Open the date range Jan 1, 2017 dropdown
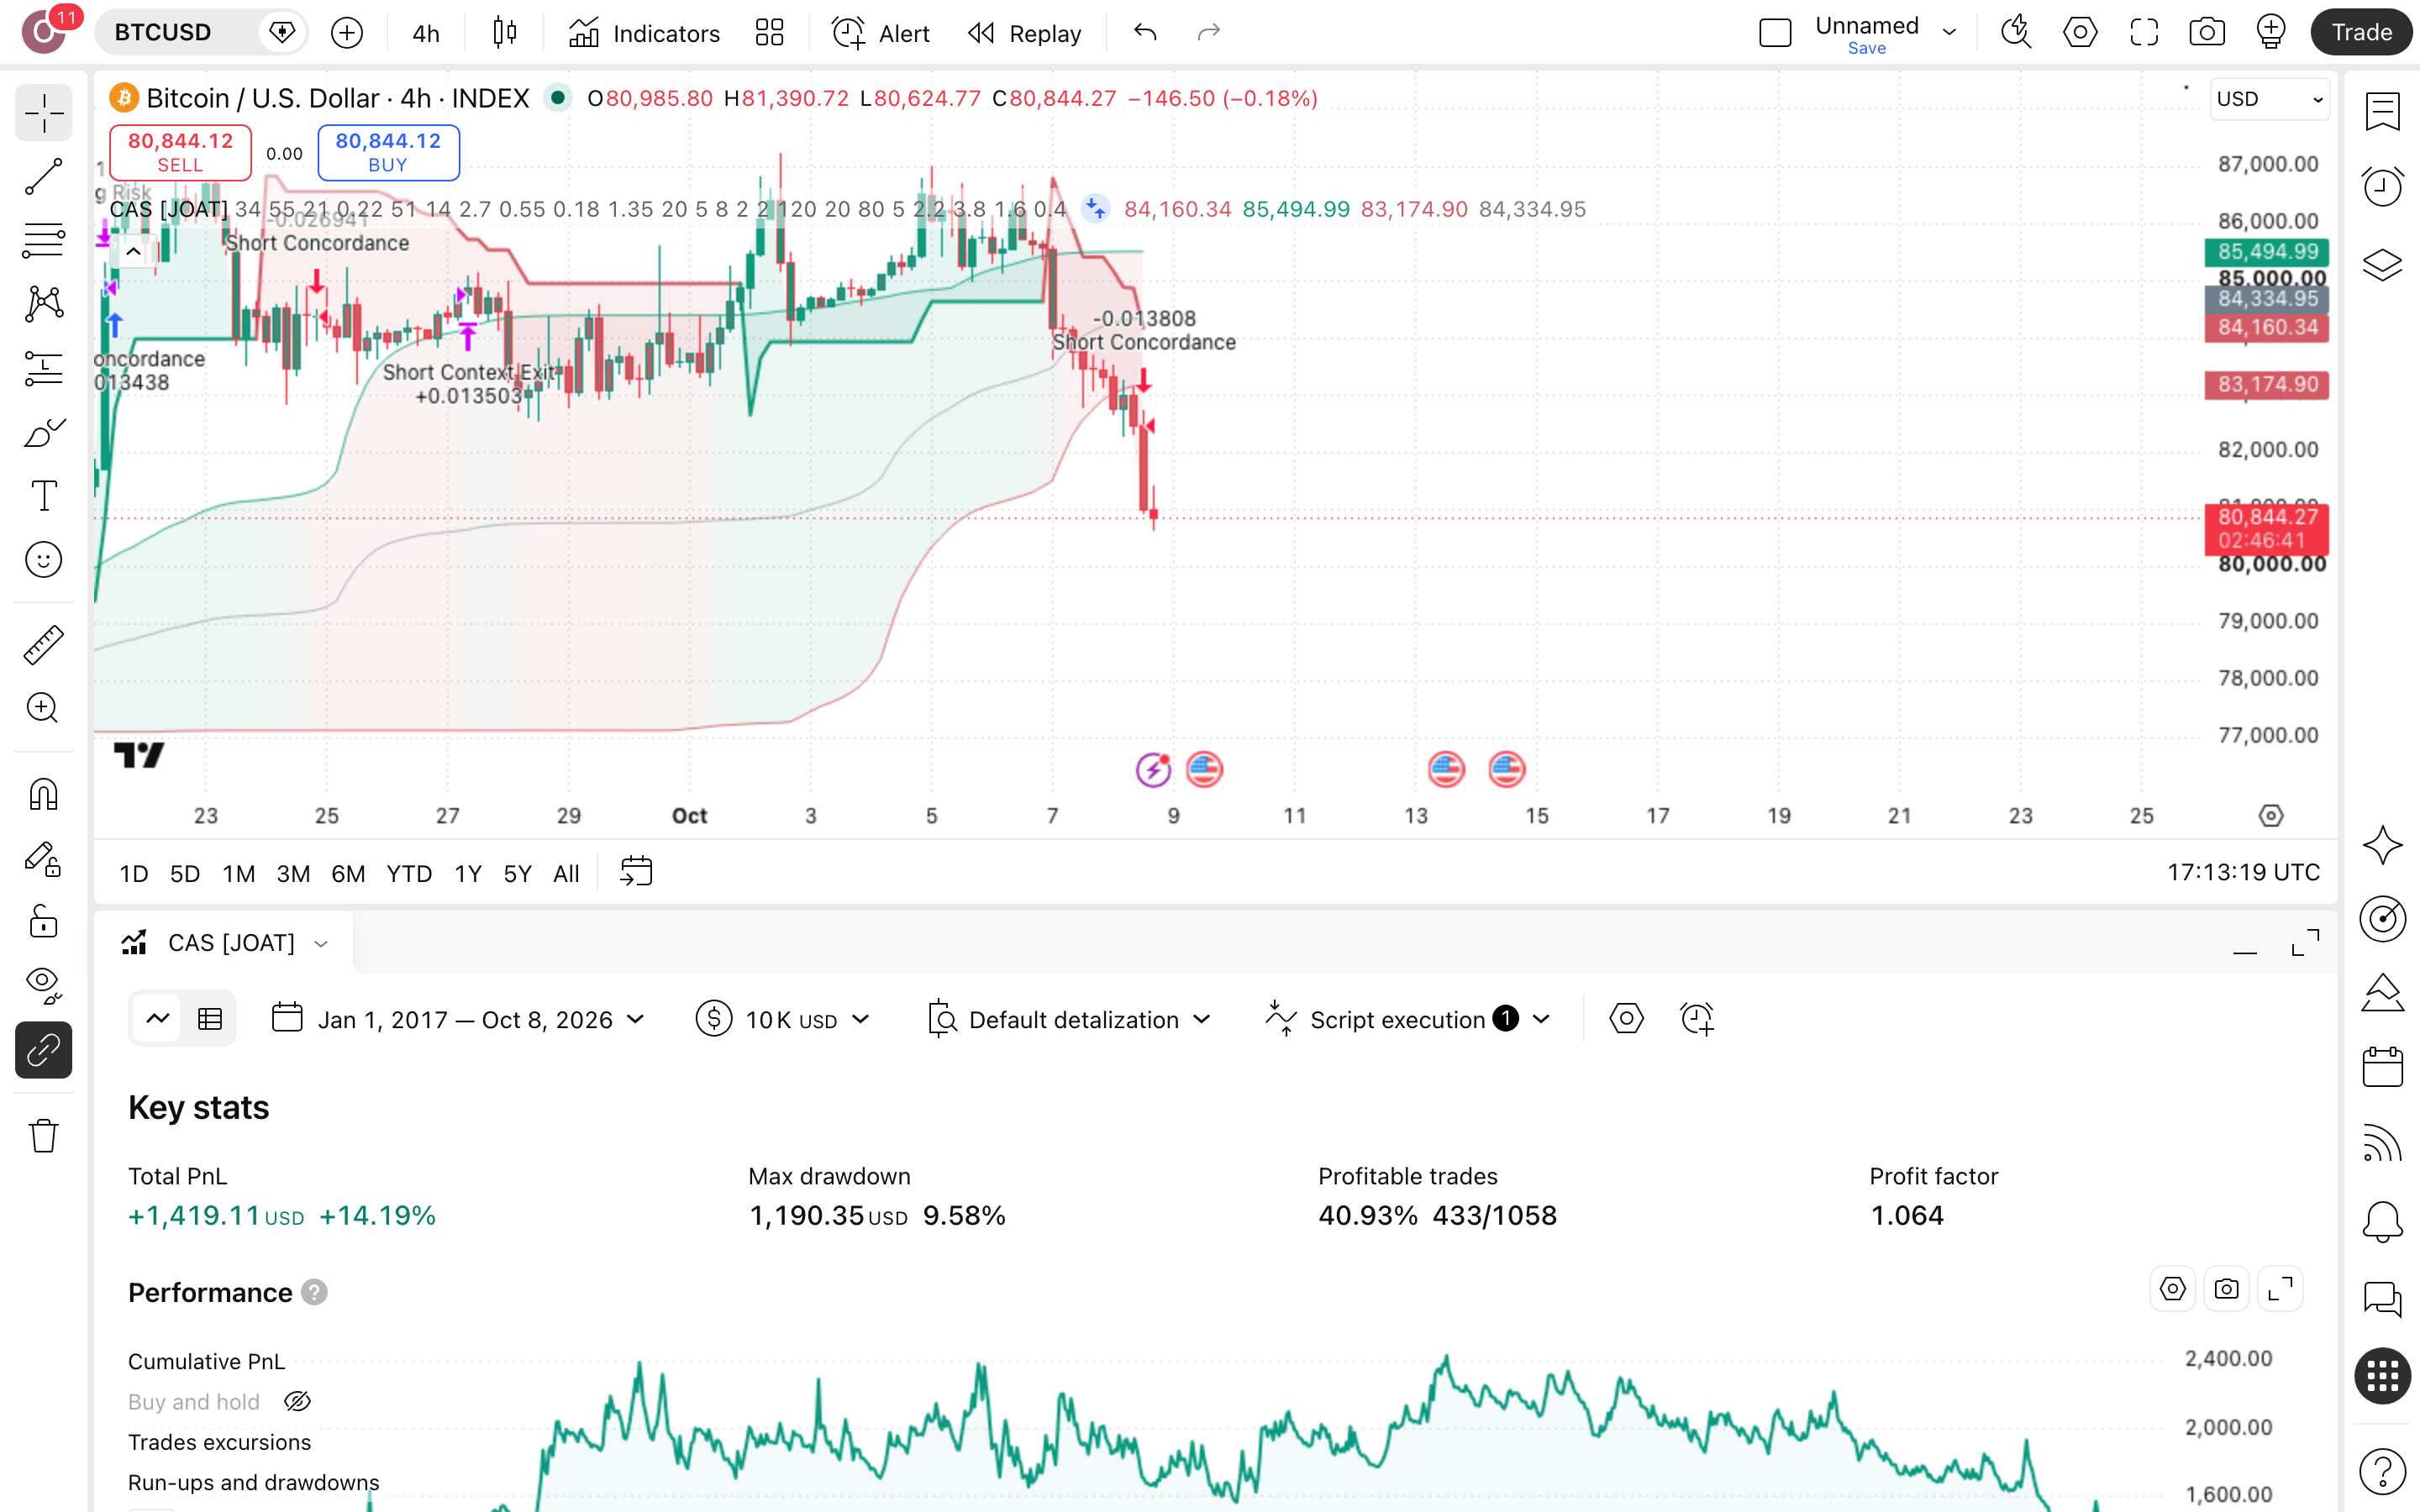This screenshot has width=2420, height=1512. [x=459, y=1019]
